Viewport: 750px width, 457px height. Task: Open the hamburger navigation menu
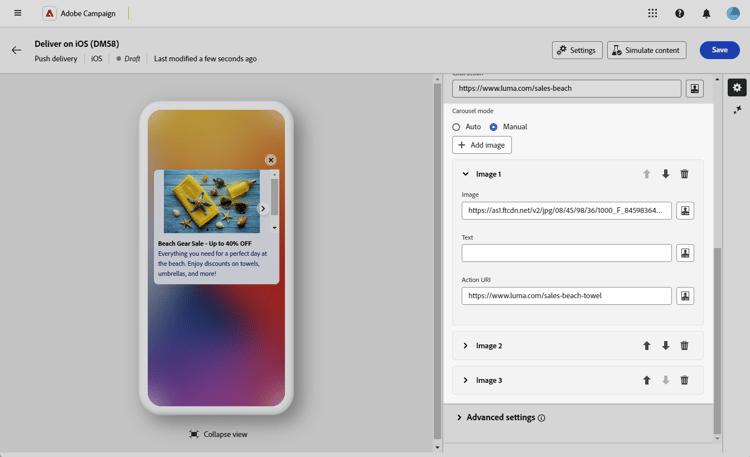tap(18, 13)
